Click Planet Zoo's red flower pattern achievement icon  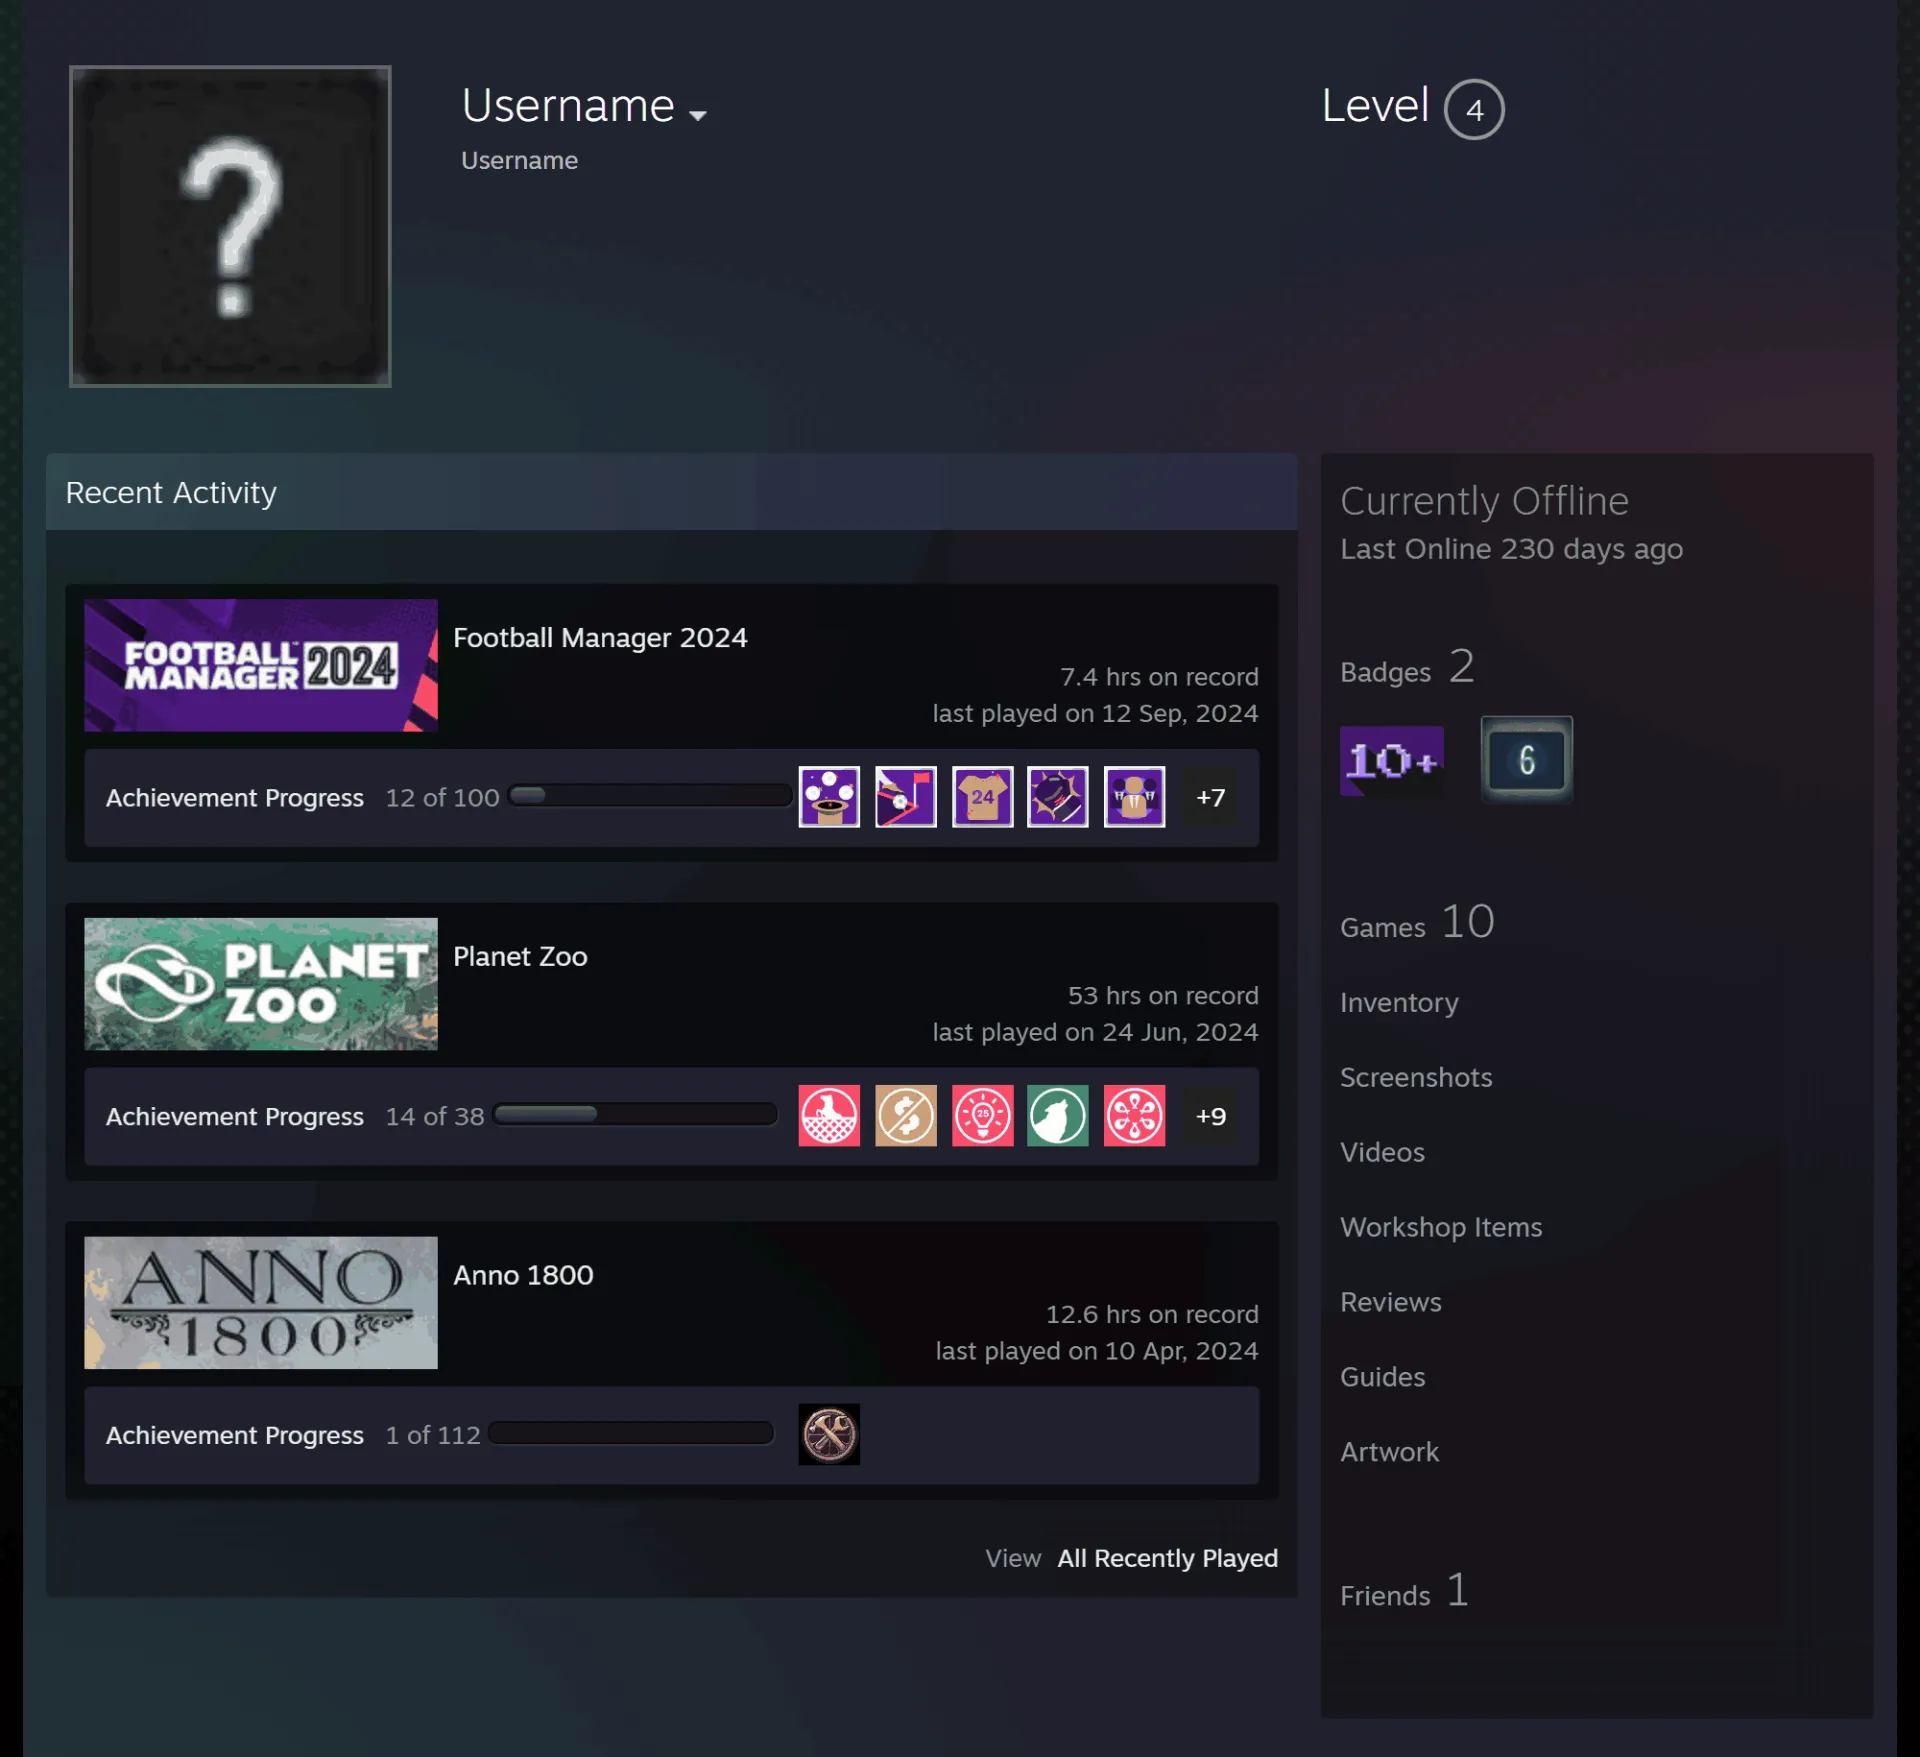coord(1135,1115)
